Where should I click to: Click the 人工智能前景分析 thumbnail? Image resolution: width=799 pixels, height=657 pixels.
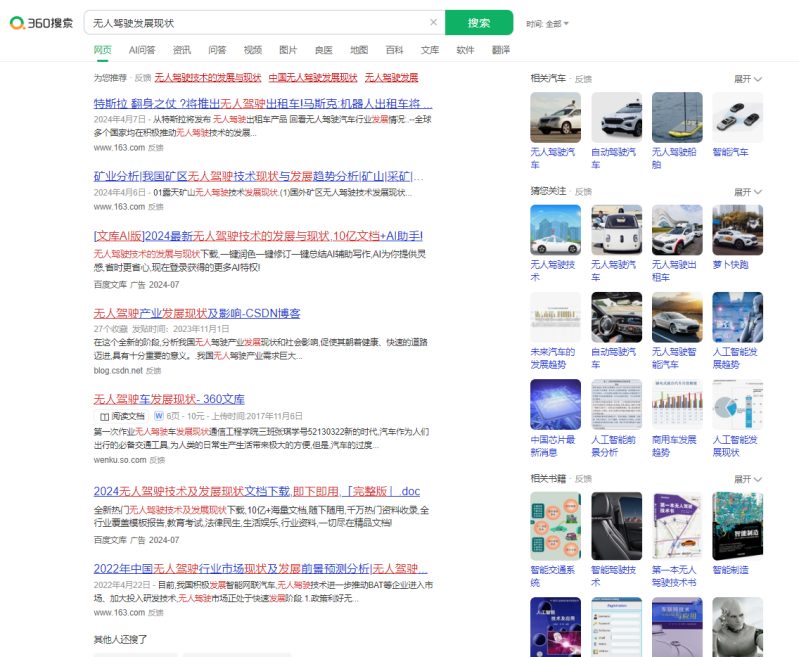coord(617,404)
